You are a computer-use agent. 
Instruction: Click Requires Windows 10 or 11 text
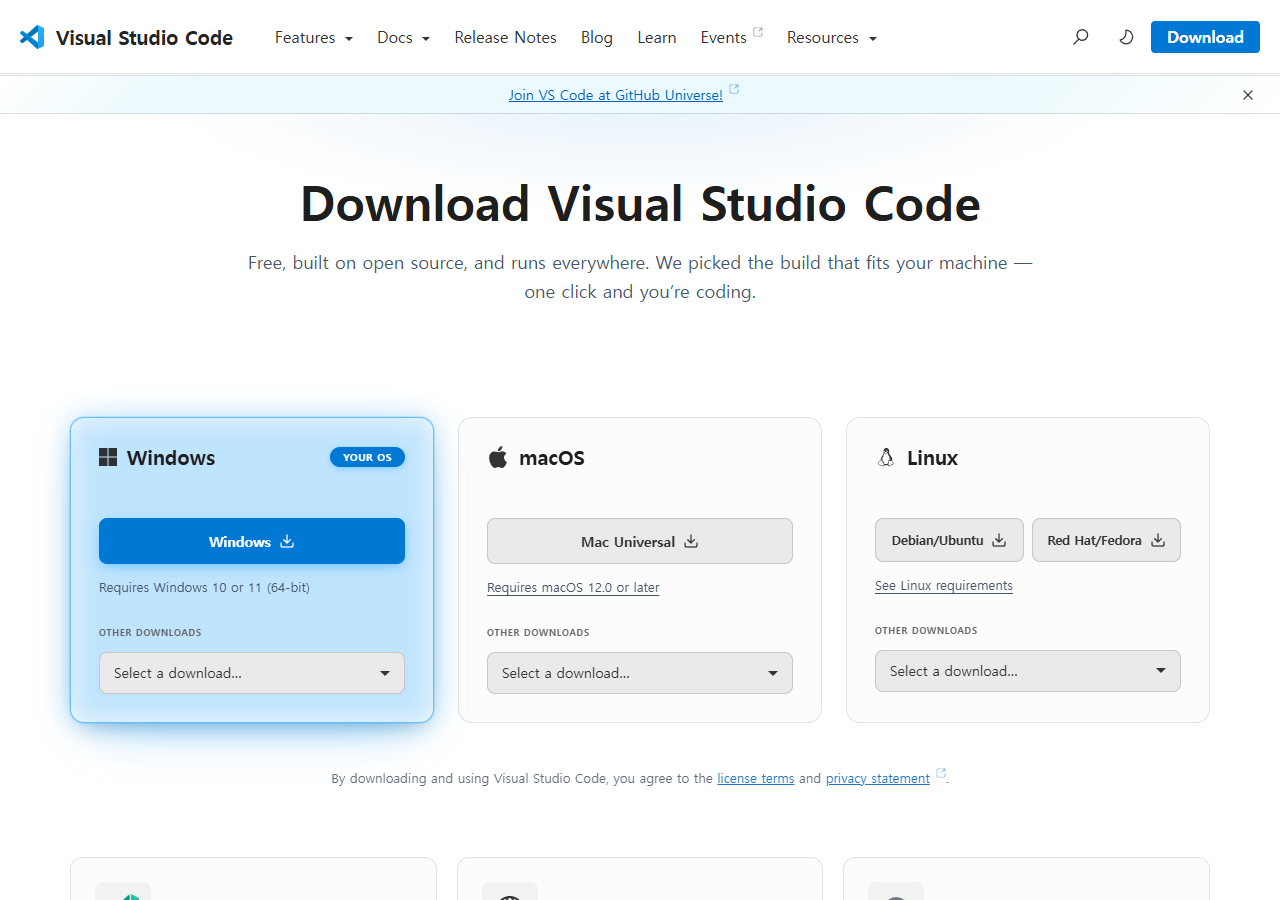click(204, 588)
